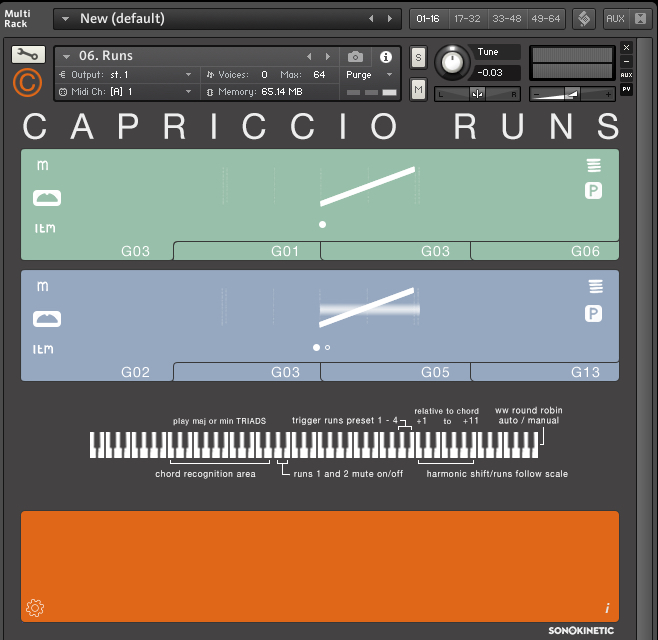Image resolution: width=658 pixels, height=640 pixels.
Task: Click keyboard-shaped icon in blue run section
Action: tap(47, 319)
